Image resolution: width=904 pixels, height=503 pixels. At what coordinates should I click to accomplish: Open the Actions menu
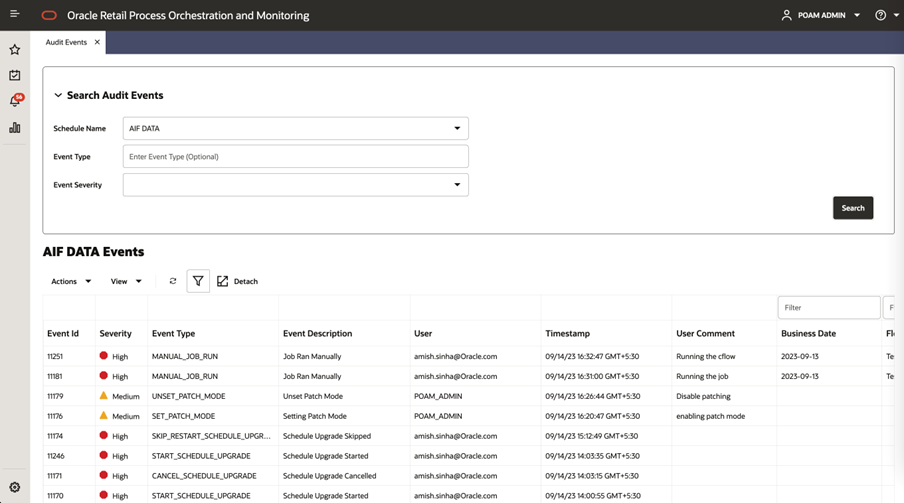click(x=71, y=281)
